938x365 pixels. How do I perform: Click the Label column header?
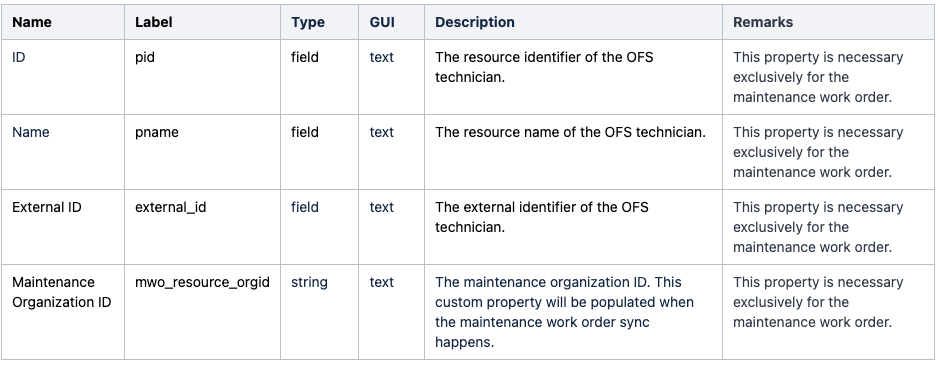click(x=154, y=22)
